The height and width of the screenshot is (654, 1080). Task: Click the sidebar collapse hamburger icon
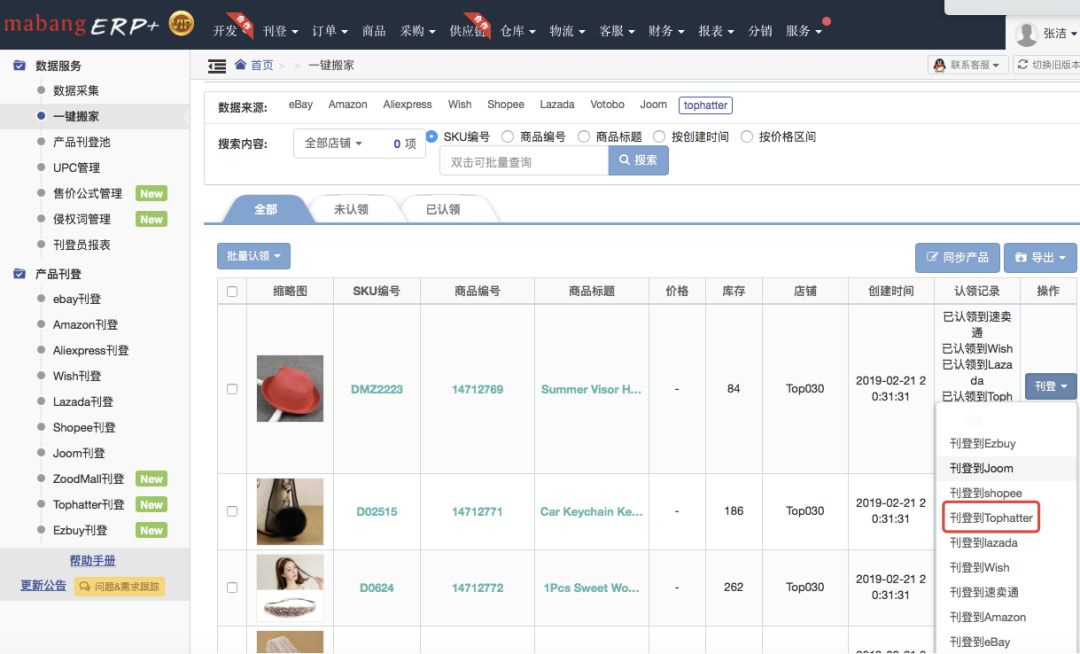click(217, 66)
